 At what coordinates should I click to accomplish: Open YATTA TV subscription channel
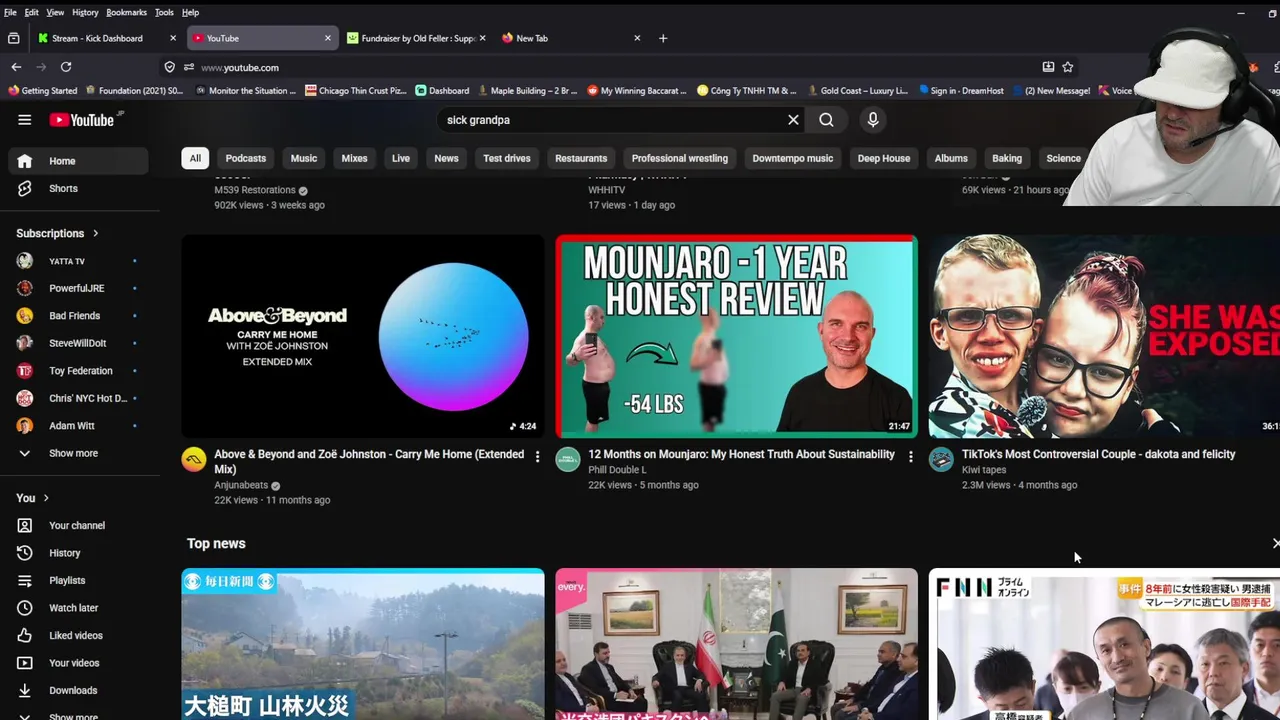click(x=78, y=261)
